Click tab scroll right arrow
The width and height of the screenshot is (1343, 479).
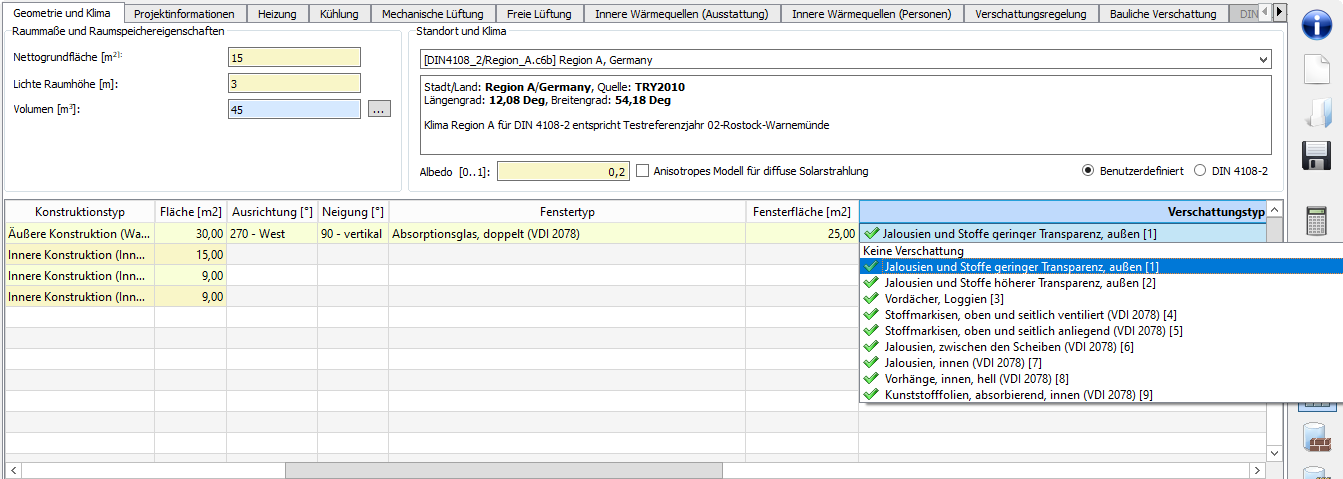1279,12
